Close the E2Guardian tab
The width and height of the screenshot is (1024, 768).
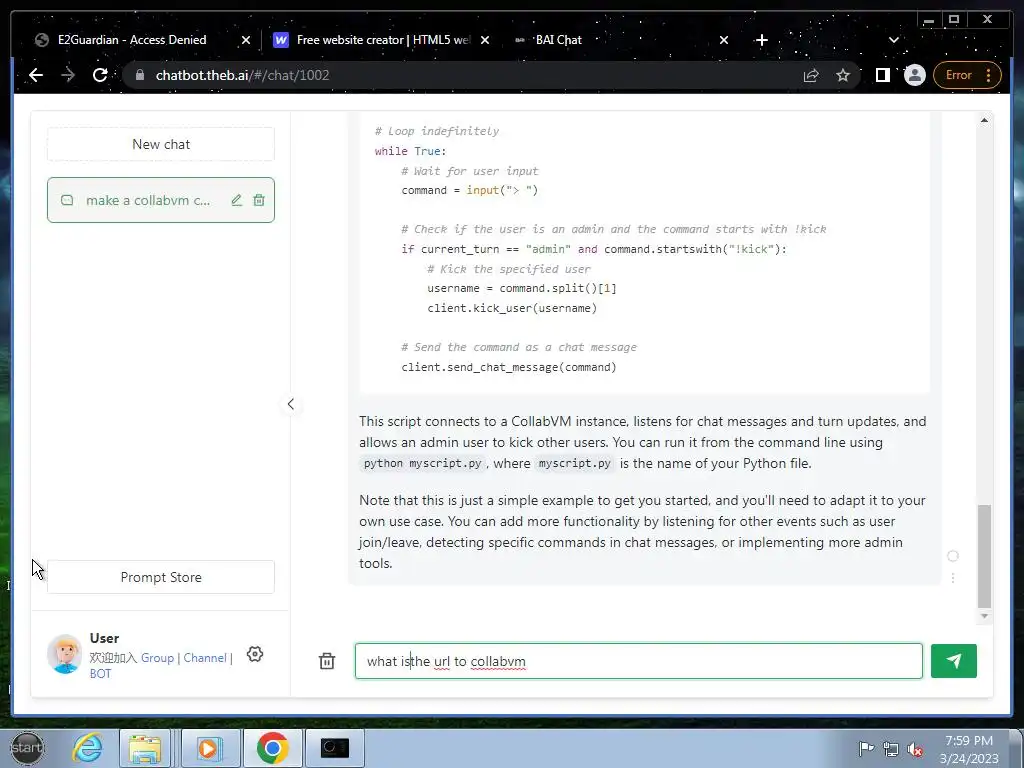[246, 40]
